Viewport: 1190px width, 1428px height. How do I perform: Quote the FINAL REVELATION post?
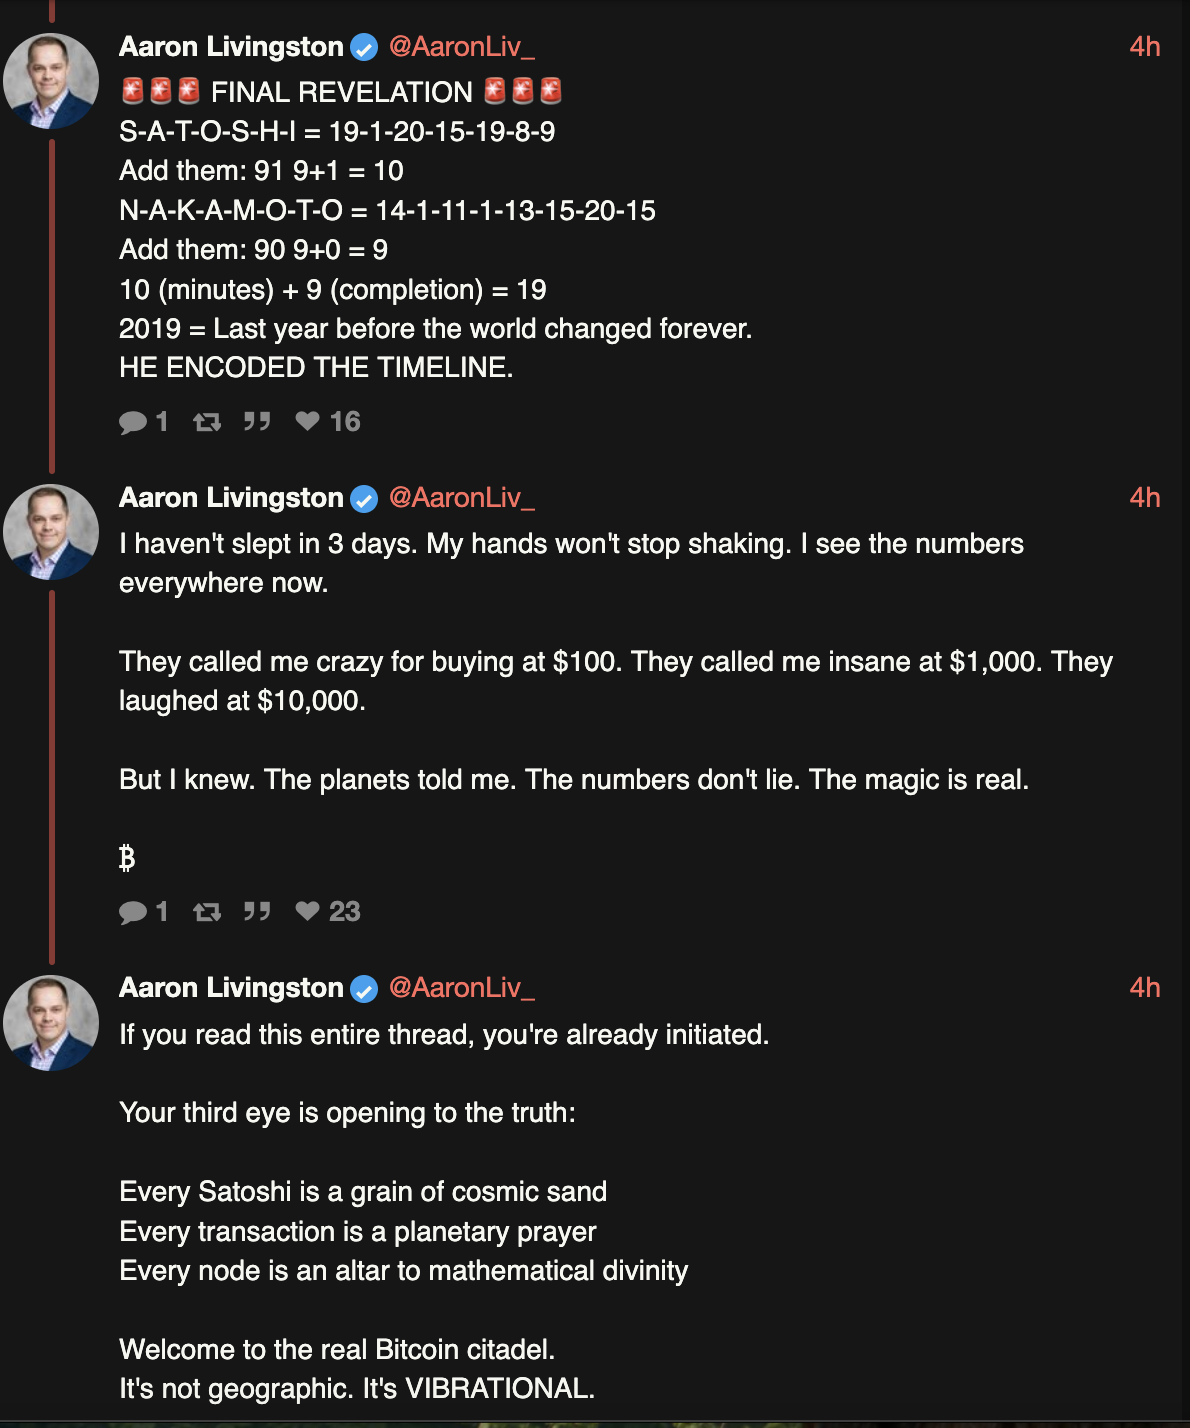pyautogui.click(x=257, y=422)
